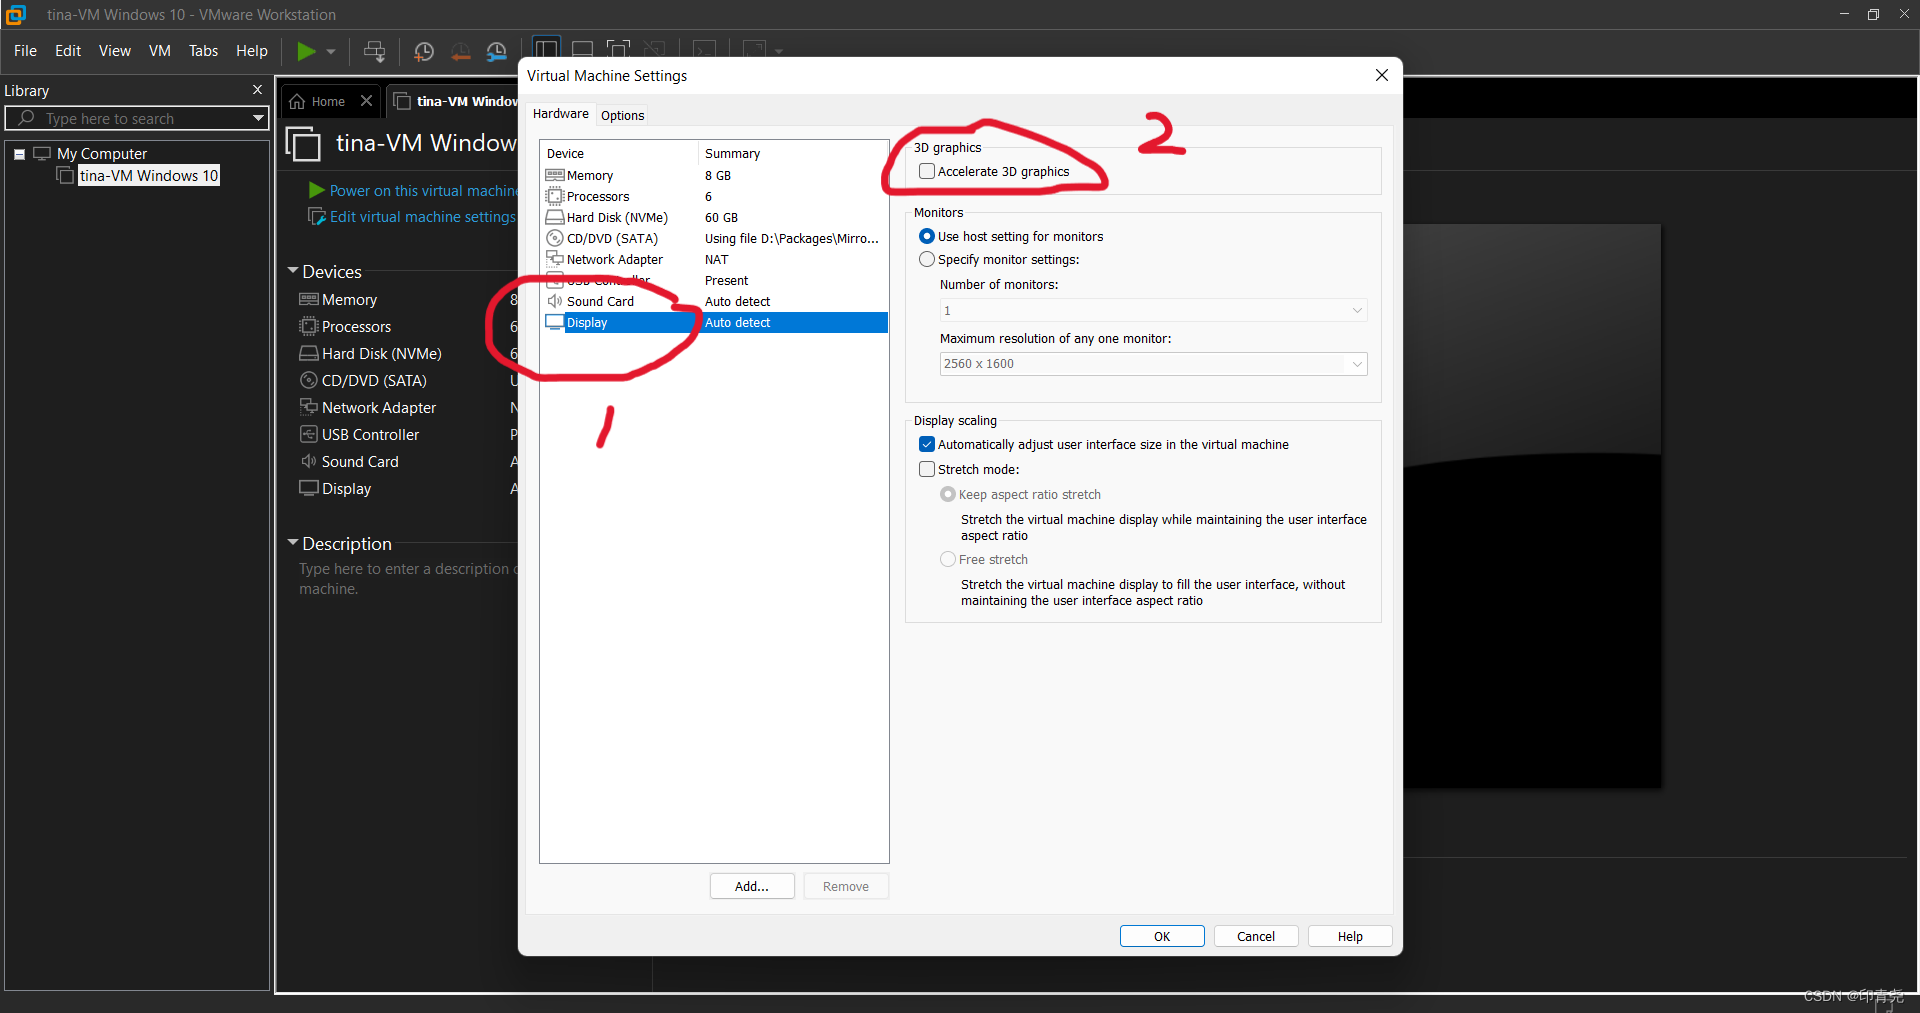
Task: Click Display icon in main Devices list
Action: (309, 488)
